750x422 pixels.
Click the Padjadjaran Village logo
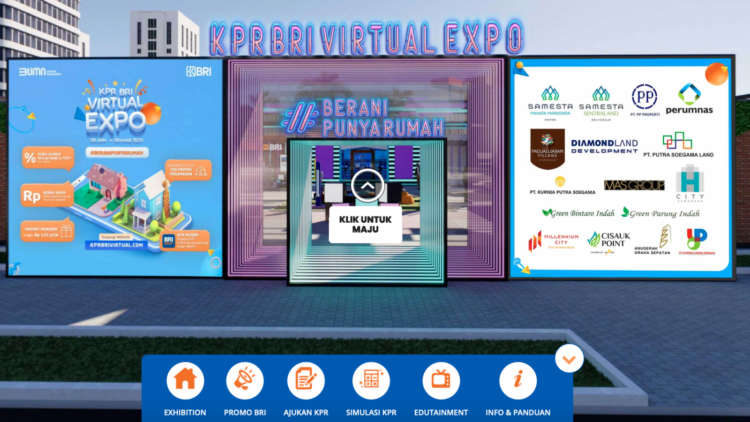pos(547,149)
